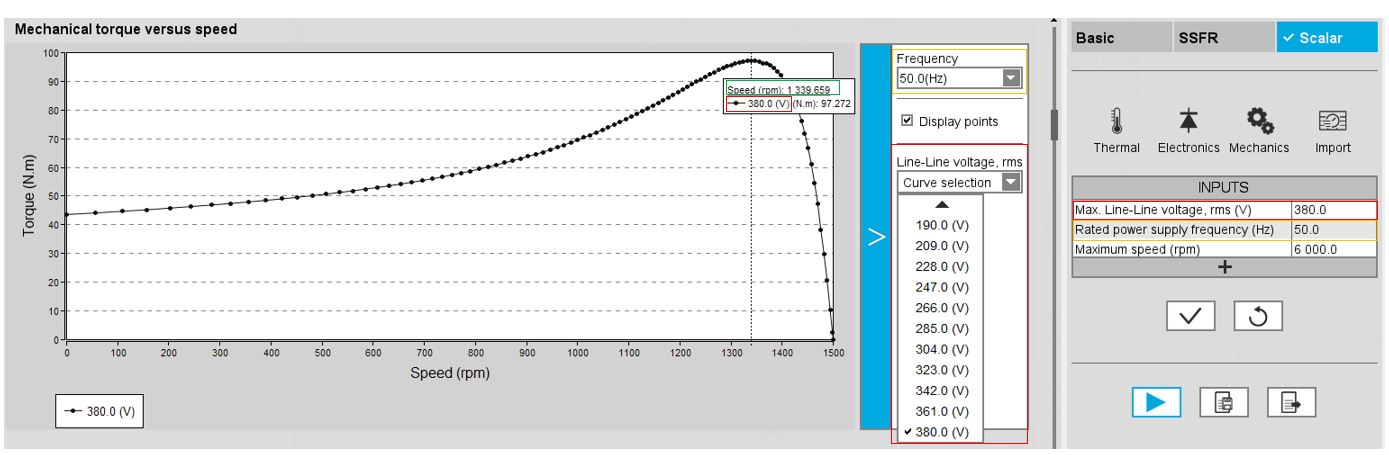This screenshot has width=1389, height=455.
Task: Run the test with play button
Action: (1156, 402)
